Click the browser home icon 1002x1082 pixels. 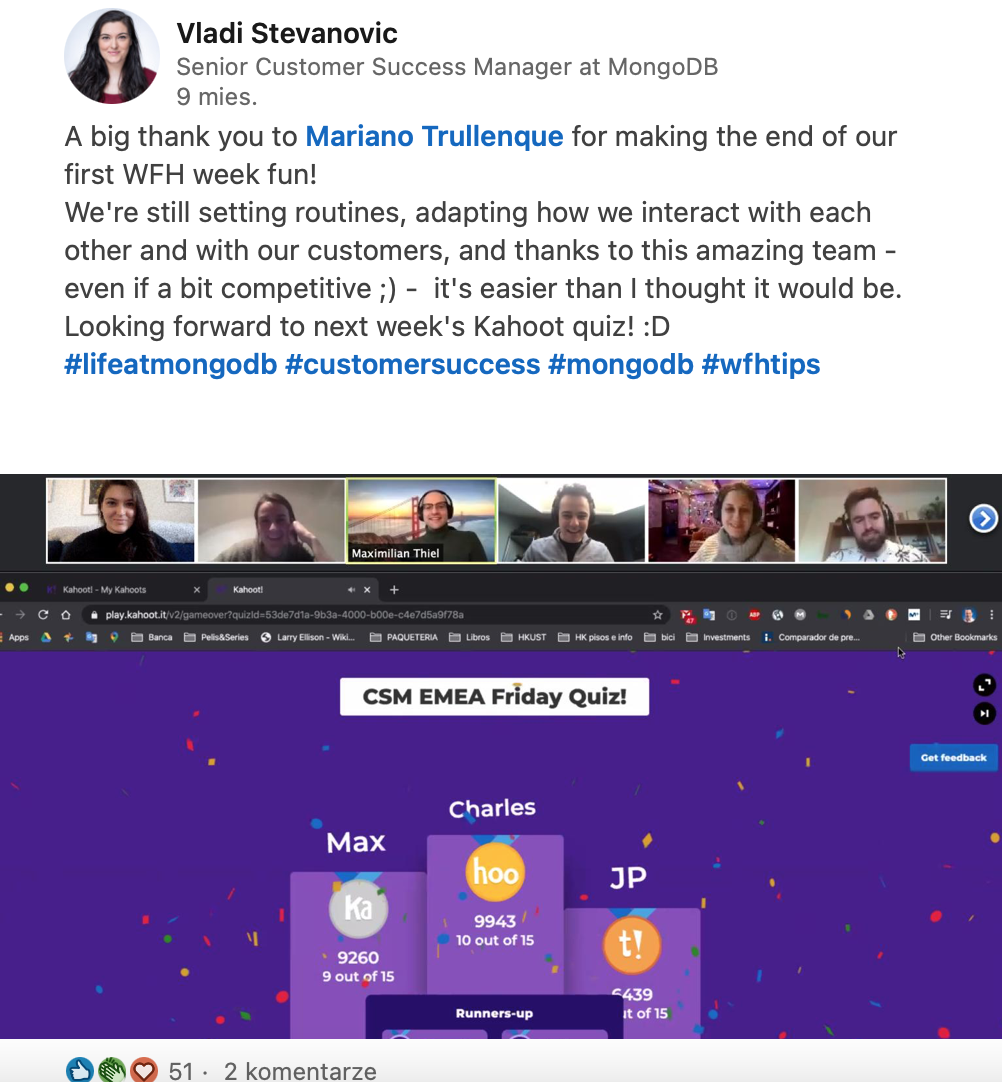pyautogui.click(x=66, y=614)
